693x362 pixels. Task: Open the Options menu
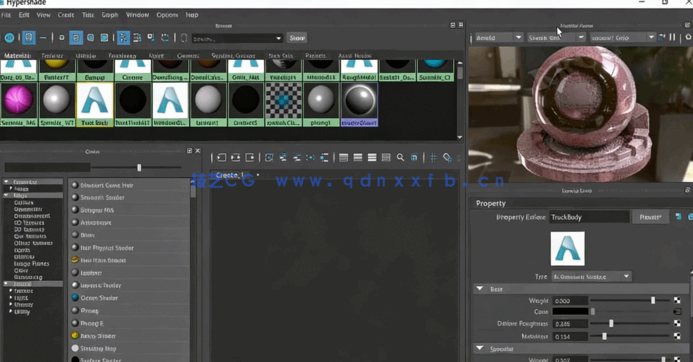coord(167,15)
